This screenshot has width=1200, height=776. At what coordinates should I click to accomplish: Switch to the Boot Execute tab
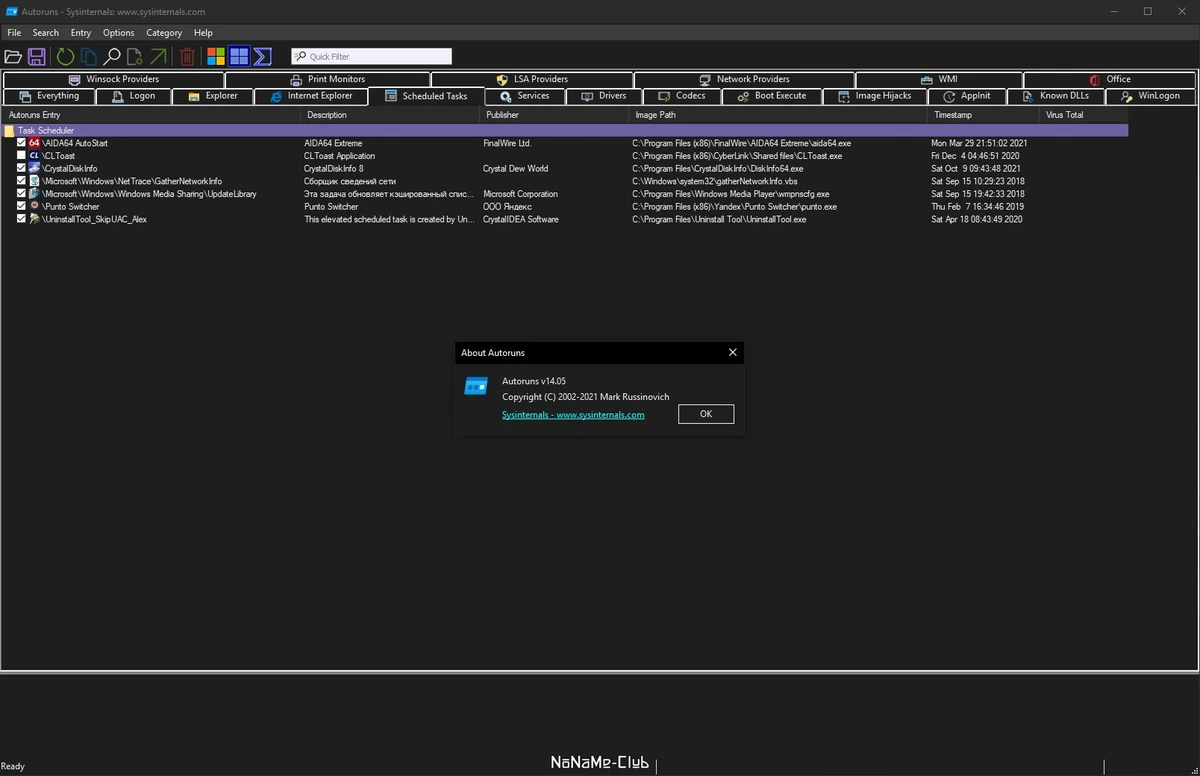click(x=772, y=96)
